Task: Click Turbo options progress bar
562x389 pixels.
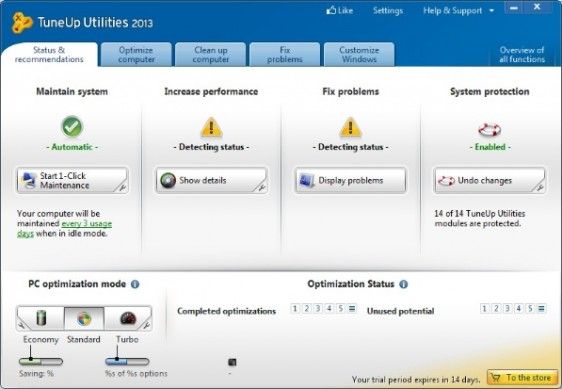Action: click(x=127, y=362)
